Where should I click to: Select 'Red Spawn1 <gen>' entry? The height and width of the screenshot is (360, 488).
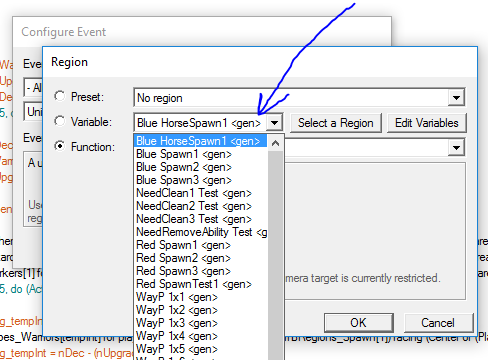point(200,245)
